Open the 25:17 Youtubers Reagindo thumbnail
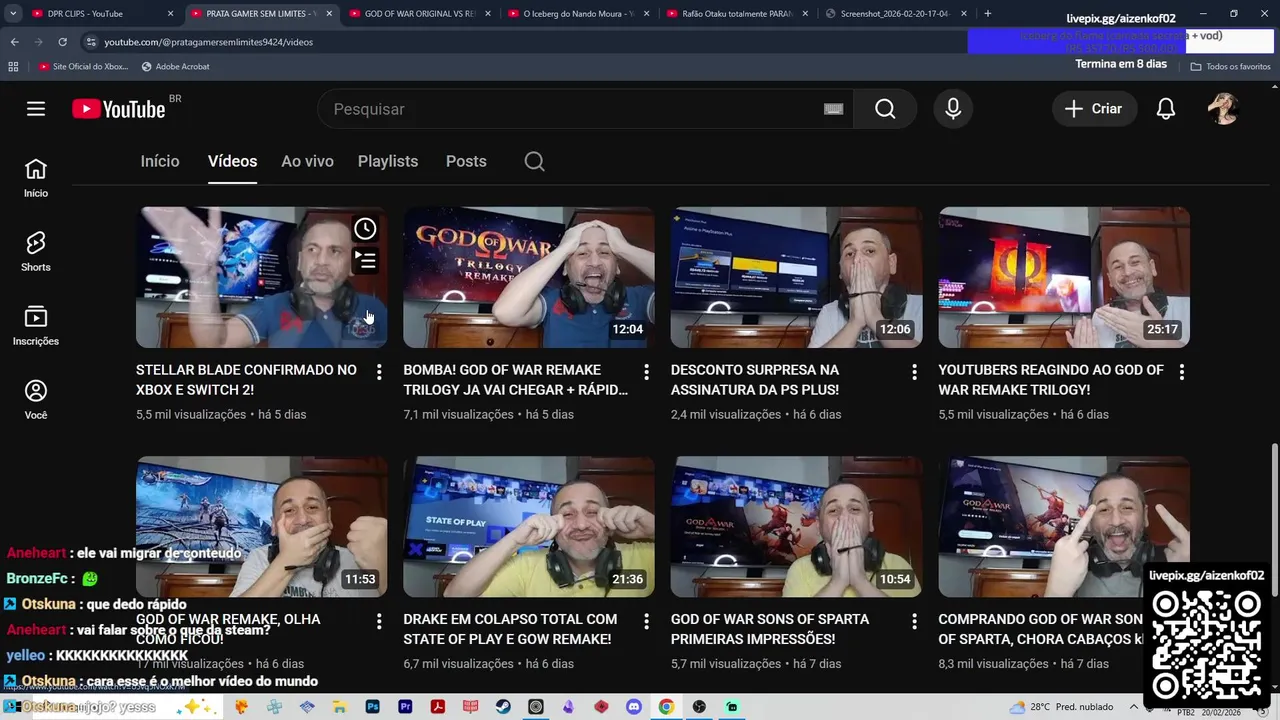Image resolution: width=1280 pixels, height=720 pixels. (x=1064, y=277)
